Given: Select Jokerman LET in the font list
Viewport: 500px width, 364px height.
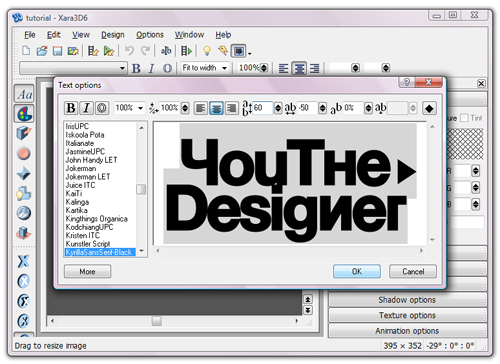Looking at the screenshot, I should click(88, 177).
